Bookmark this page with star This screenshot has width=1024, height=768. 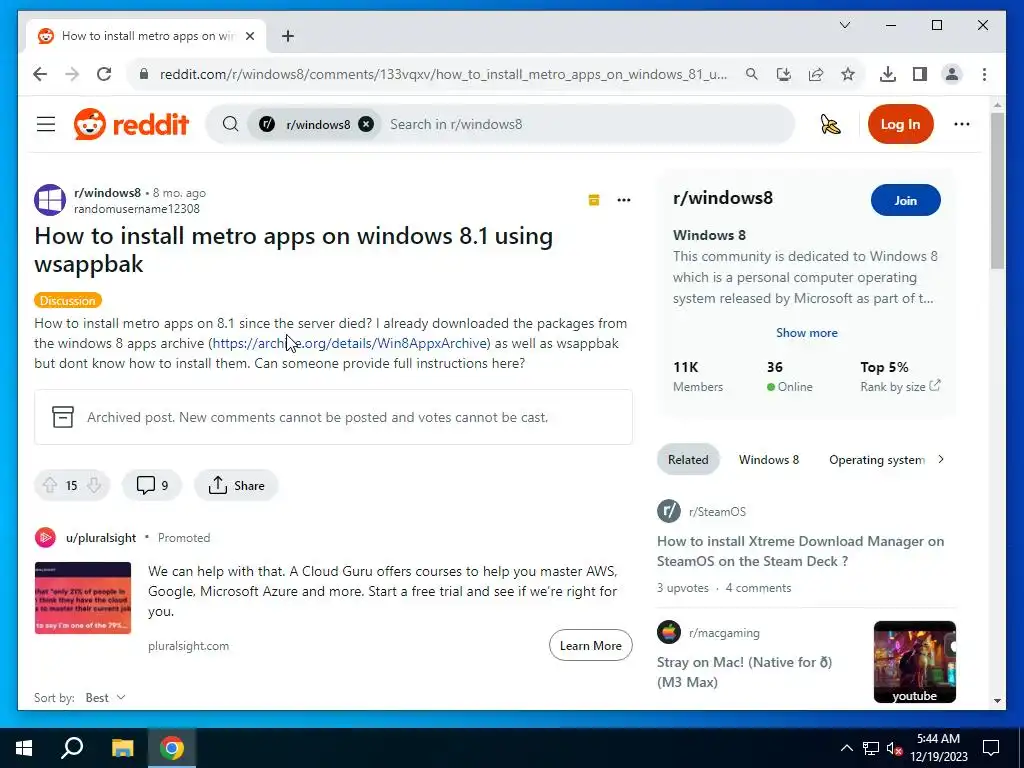[x=848, y=74]
